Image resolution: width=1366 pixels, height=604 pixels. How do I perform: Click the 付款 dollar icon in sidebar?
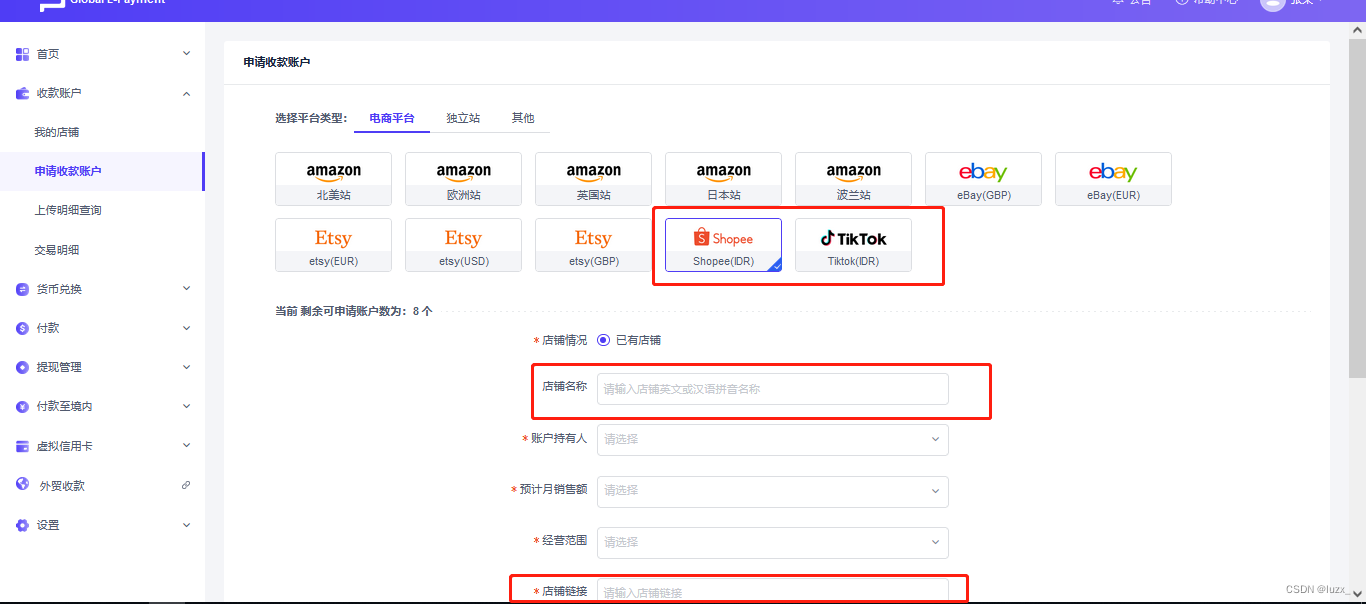click(22, 328)
